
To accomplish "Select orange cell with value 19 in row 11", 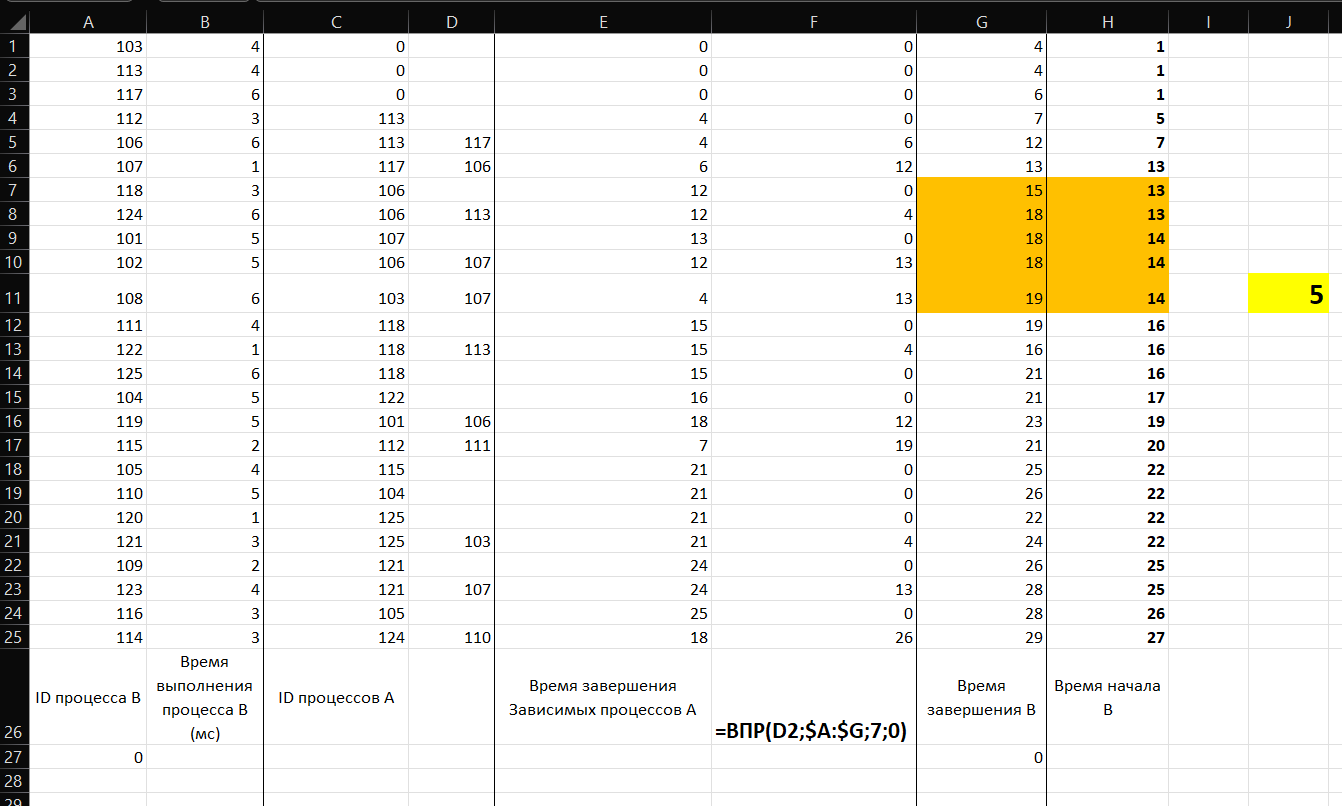I will coord(981,297).
